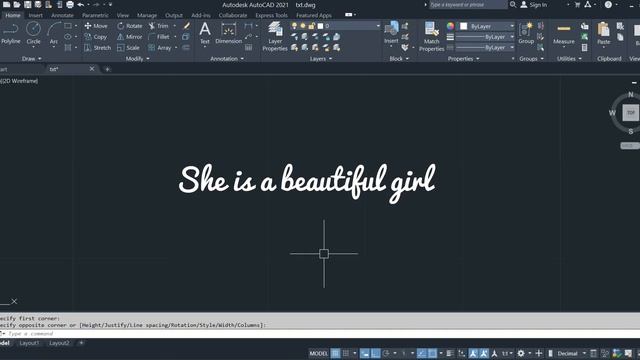Click the Plot printer icon

click(70, 4)
